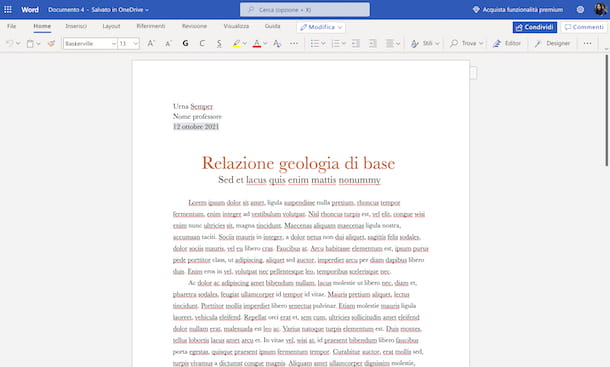
Task: Select the Home tab
Action: click(x=42, y=26)
